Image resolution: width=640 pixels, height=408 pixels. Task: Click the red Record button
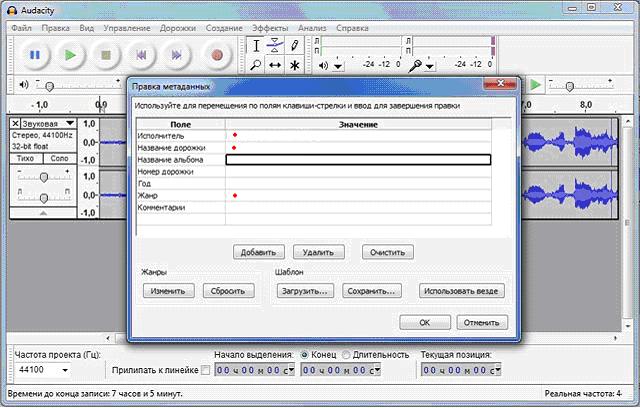[x=215, y=56]
